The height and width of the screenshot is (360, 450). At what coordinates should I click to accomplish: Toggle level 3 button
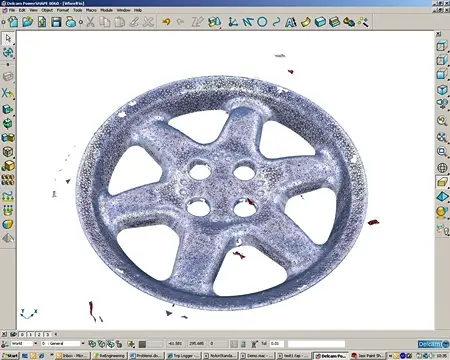[x=47, y=334]
